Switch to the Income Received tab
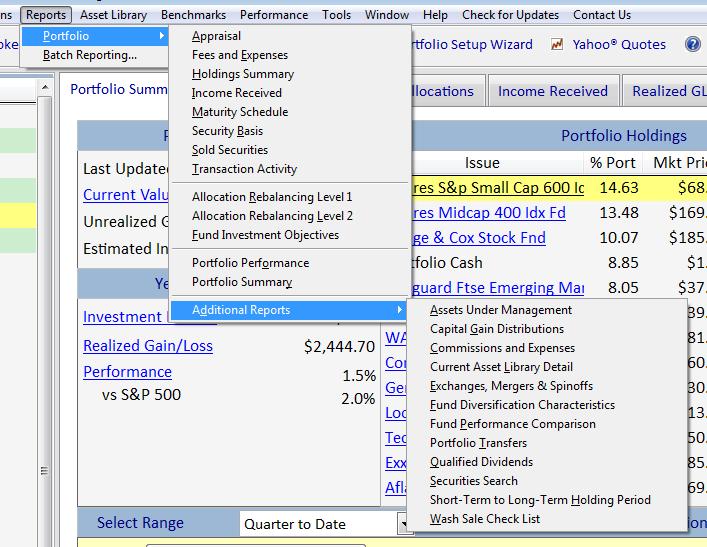Screen dimensions: 707x547 coord(552,91)
